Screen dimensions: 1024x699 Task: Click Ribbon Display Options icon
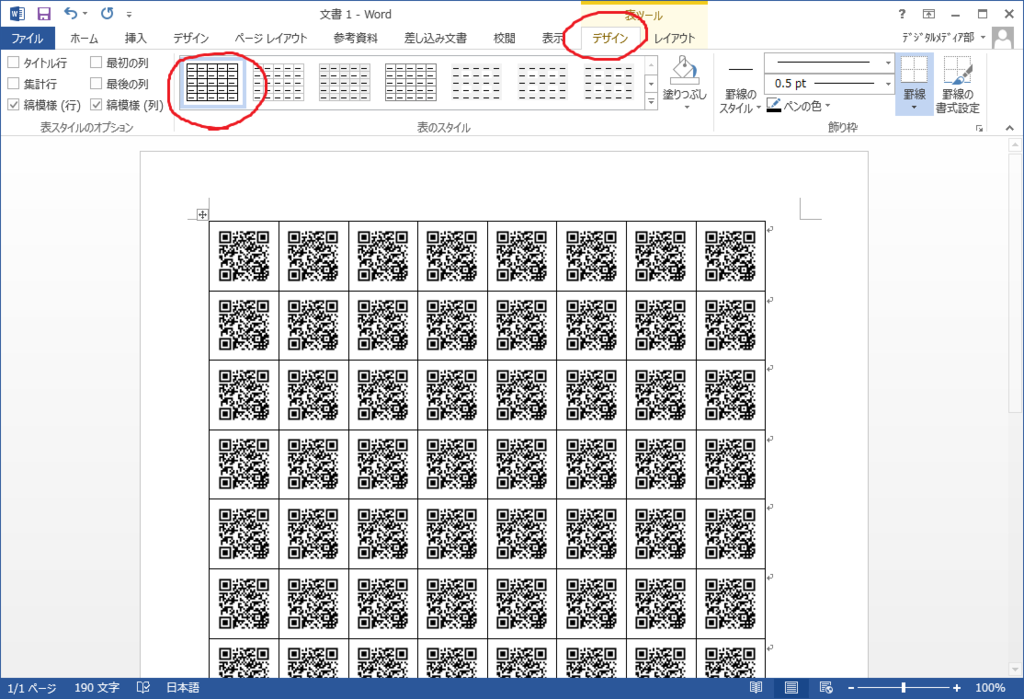point(929,14)
